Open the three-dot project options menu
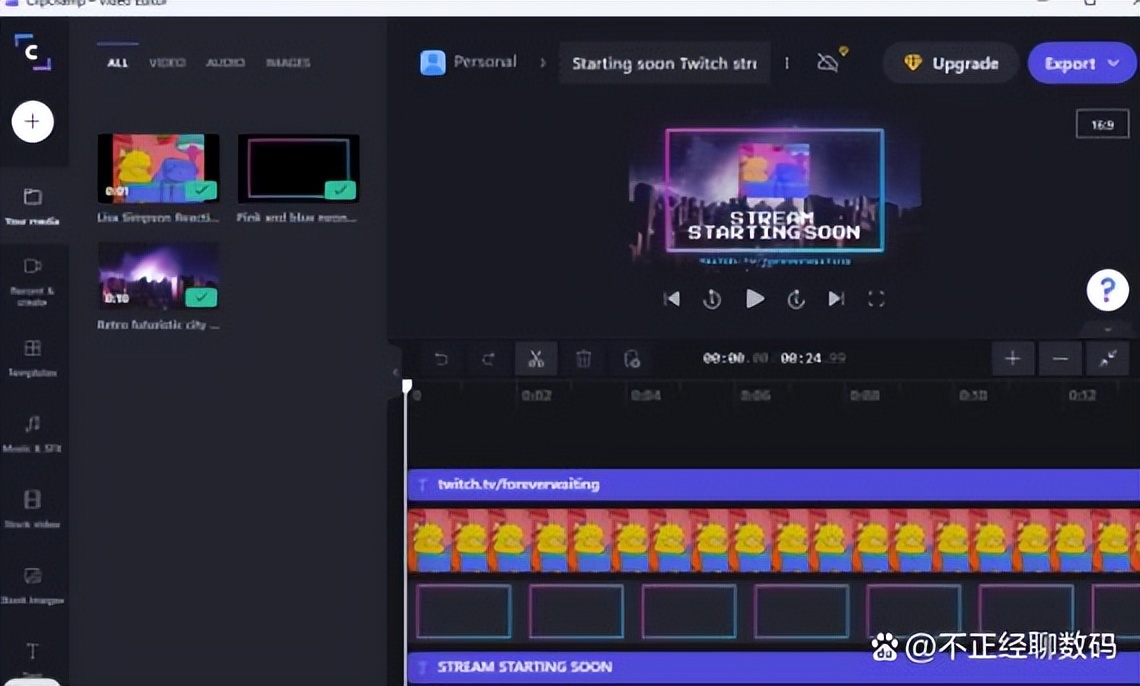This screenshot has height=686, width=1140. tap(787, 63)
